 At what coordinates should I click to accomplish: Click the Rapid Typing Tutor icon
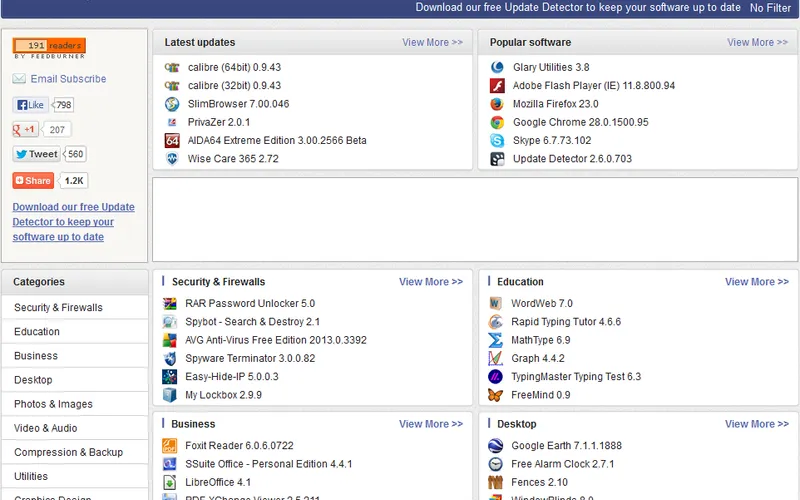point(495,322)
